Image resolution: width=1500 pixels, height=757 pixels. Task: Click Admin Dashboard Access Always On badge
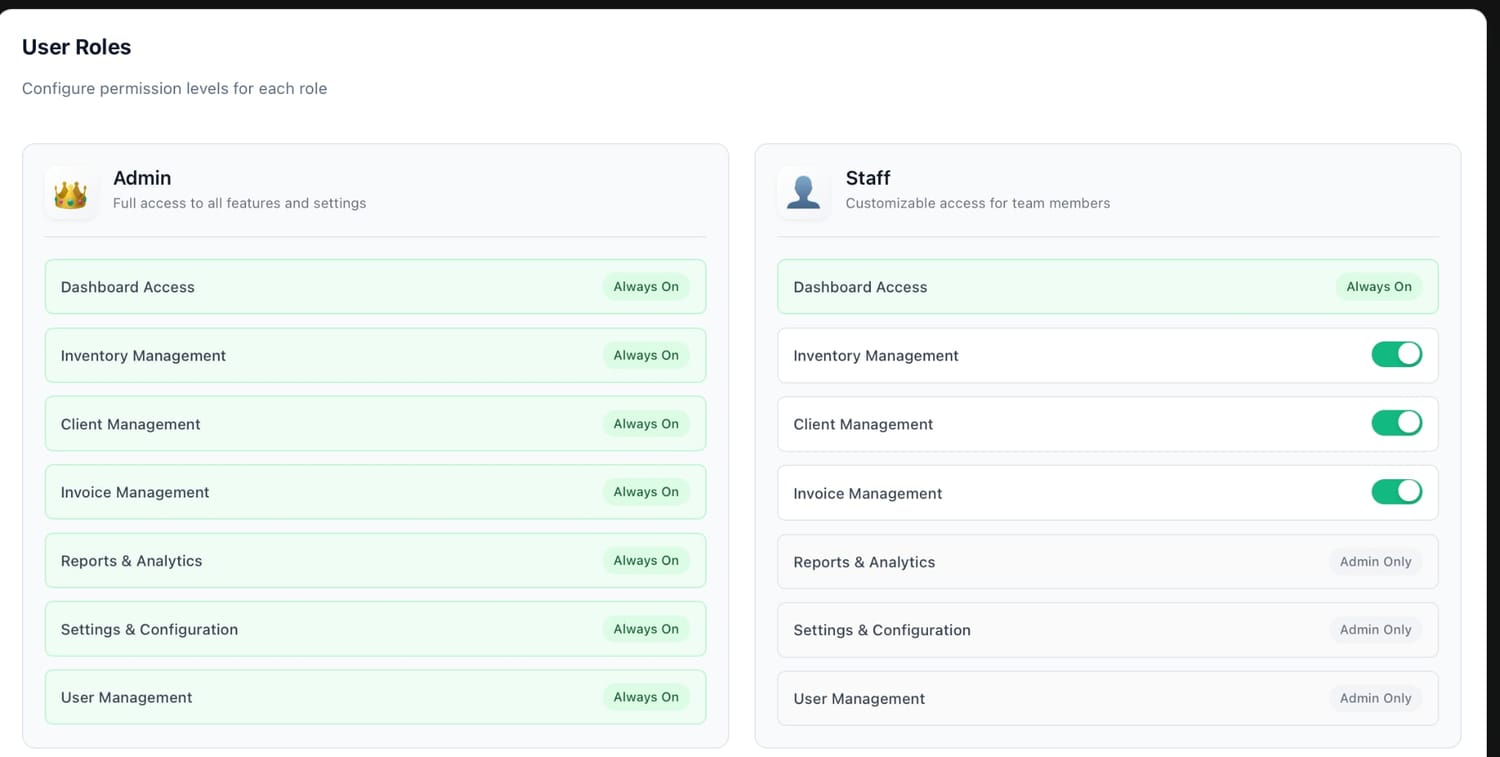(x=646, y=287)
